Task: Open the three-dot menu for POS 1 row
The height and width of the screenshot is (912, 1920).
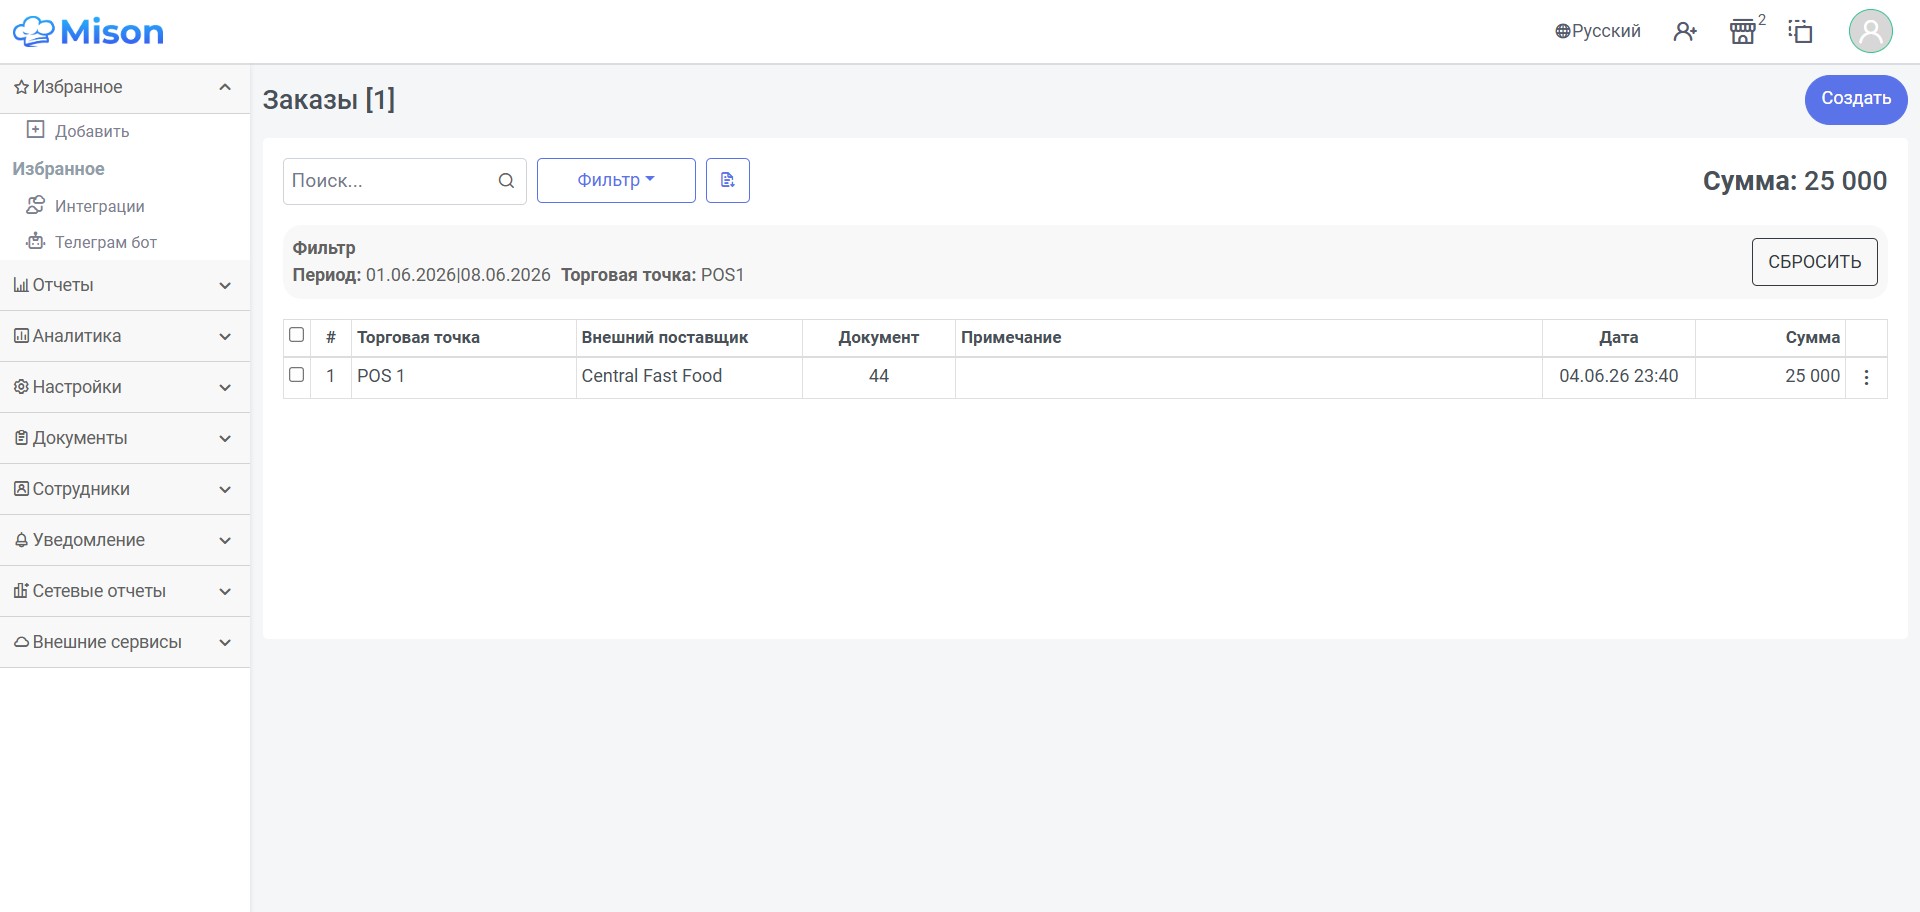Action: tap(1866, 378)
